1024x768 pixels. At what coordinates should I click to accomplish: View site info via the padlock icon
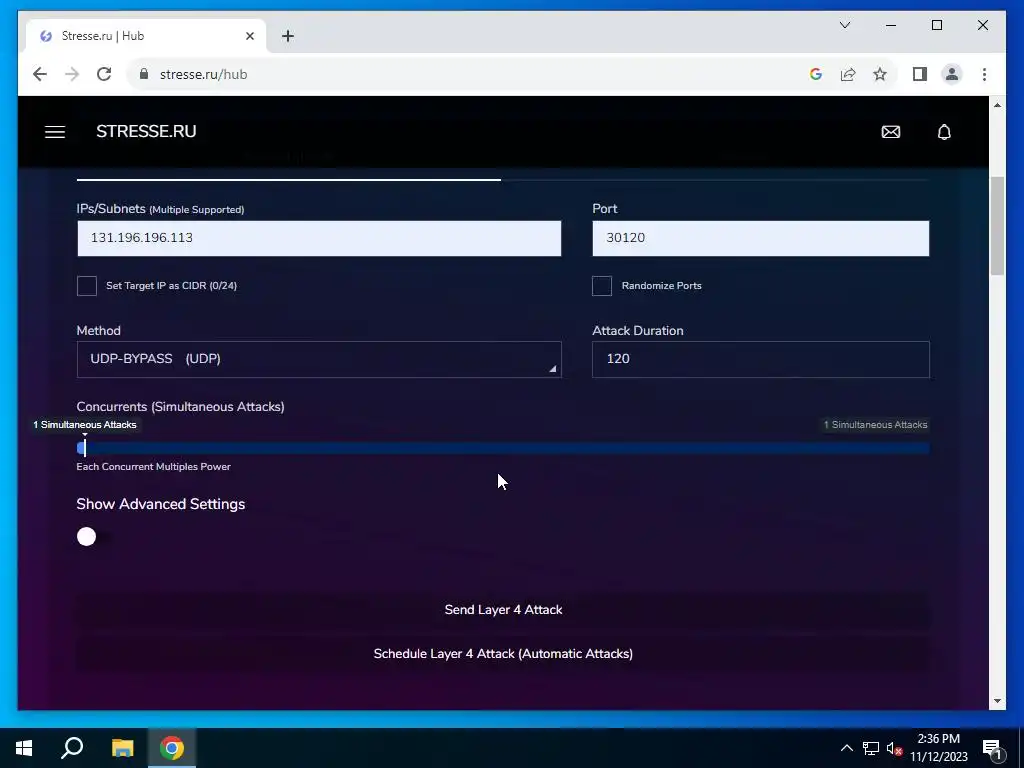144,74
